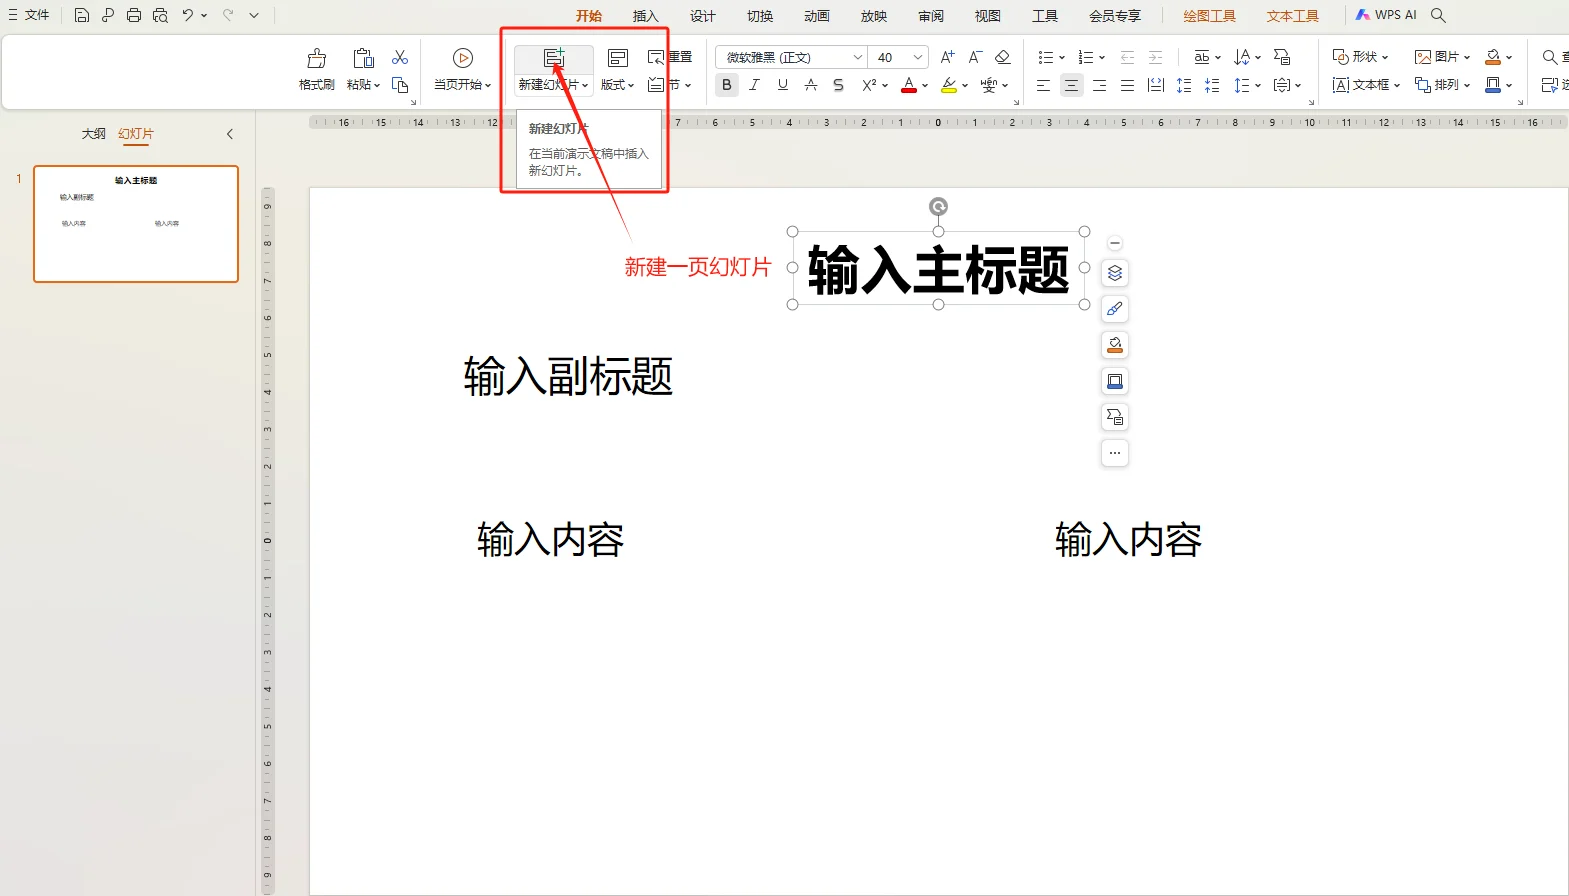Click the Copy icon below scissors
Image resolution: width=1569 pixels, height=896 pixels.
(x=400, y=85)
